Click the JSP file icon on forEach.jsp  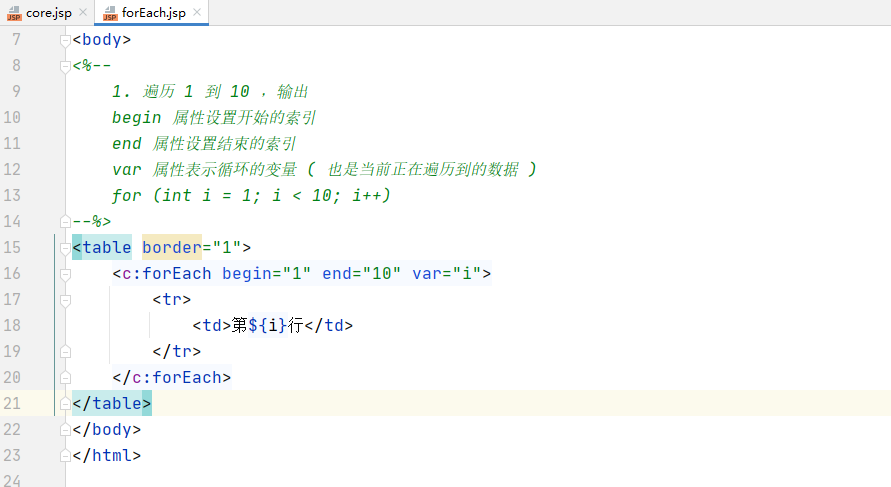click(x=110, y=13)
